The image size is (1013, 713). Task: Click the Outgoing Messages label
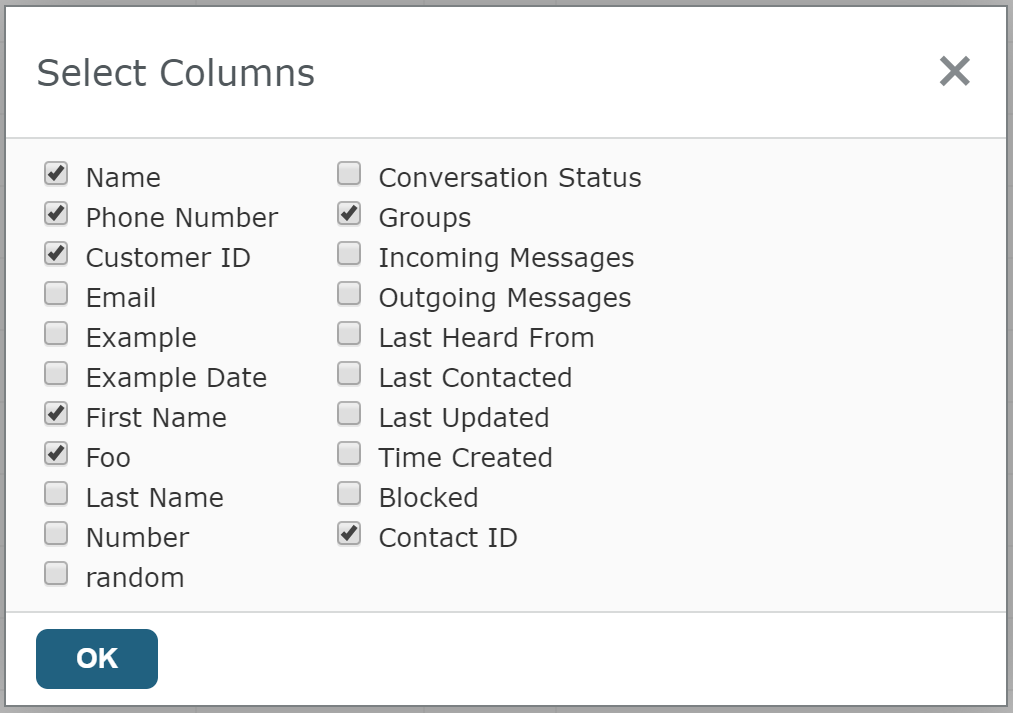[505, 298]
